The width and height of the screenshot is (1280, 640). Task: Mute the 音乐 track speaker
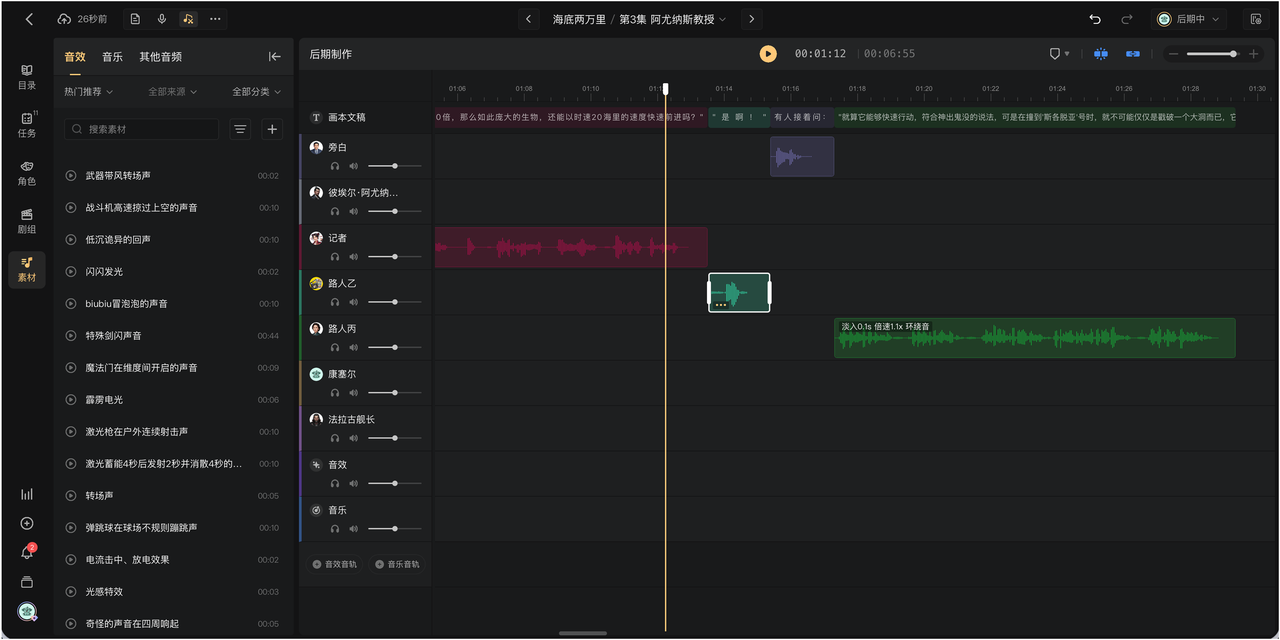click(x=353, y=529)
